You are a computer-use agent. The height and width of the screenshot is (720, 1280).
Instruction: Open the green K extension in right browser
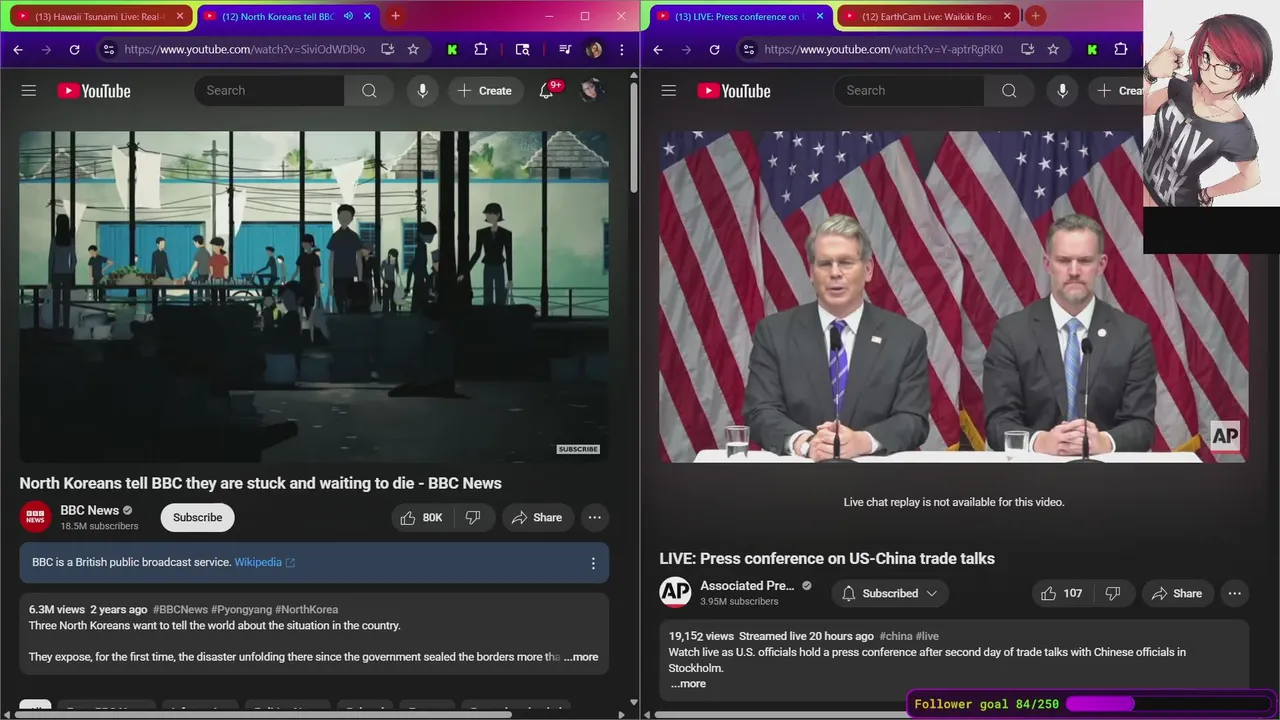(1092, 49)
